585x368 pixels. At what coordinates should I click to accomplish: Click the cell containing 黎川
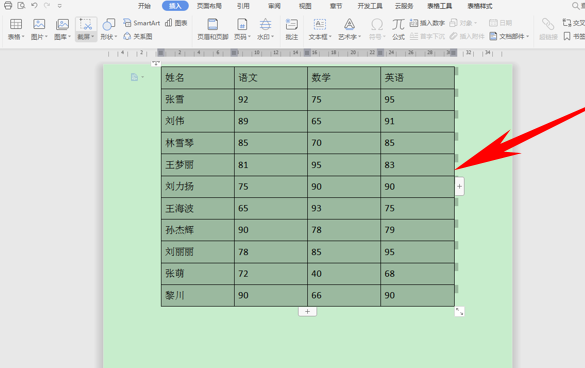(x=198, y=296)
